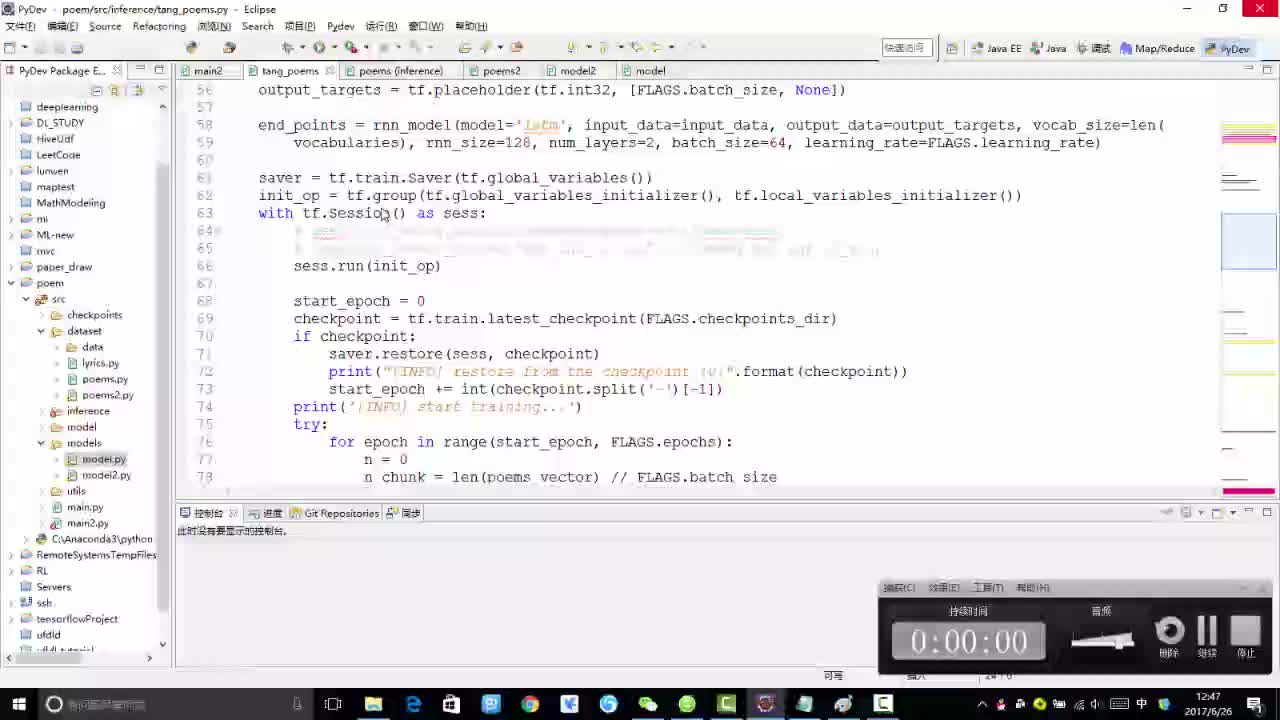Open the 文件(F) menu

(x=20, y=26)
